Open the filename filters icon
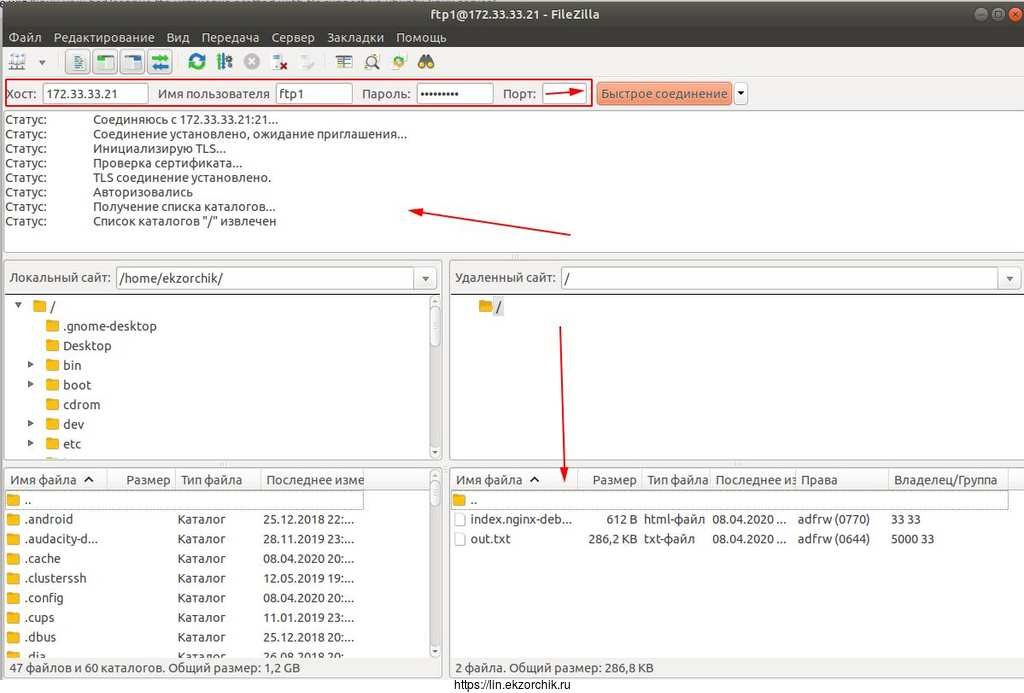 pyautogui.click(x=344, y=62)
